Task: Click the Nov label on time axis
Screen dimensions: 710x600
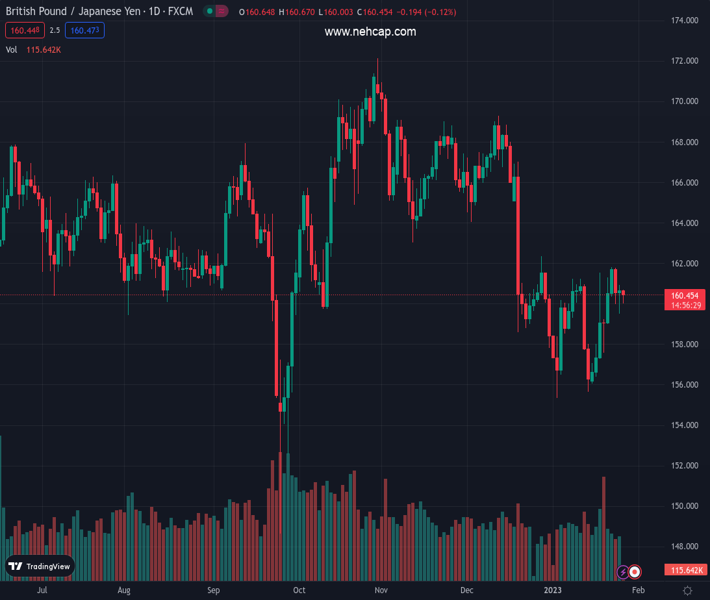Action: (x=380, y=591)
